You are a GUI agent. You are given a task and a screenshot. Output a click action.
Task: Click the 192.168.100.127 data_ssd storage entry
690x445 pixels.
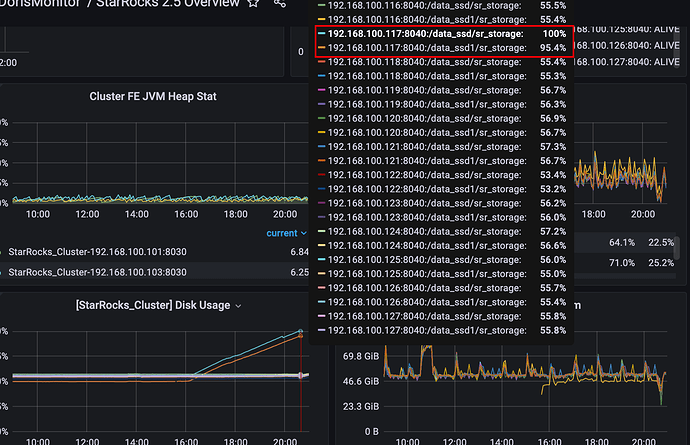442,316
